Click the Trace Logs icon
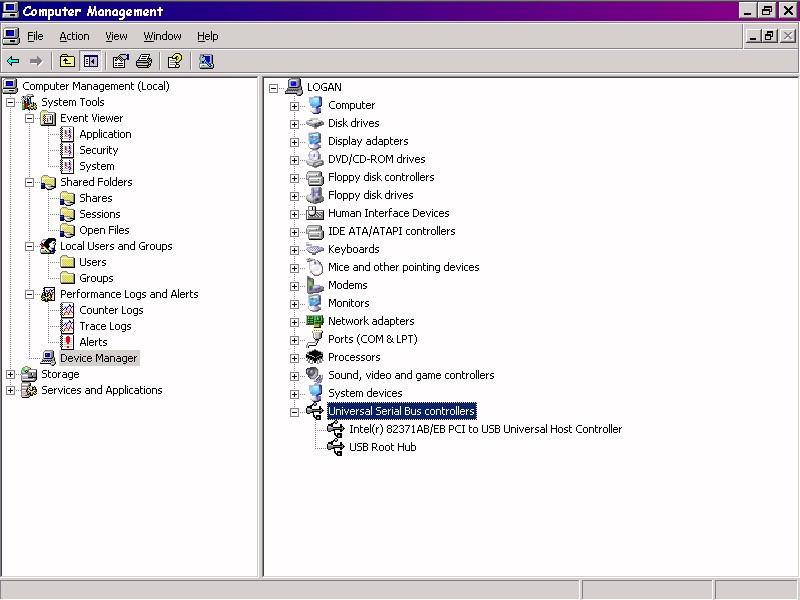 (67, 326)
